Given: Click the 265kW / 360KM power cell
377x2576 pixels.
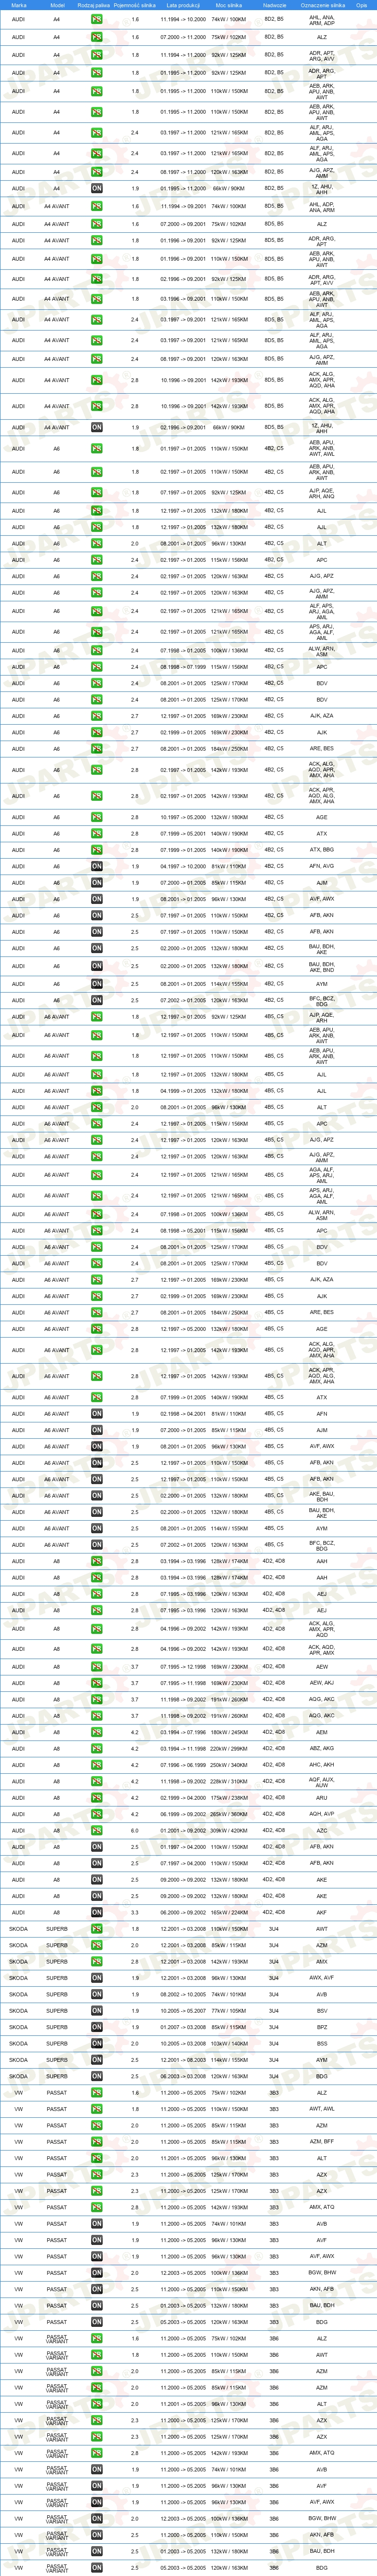Looking at the screenshot, I should click(229, 1814).
